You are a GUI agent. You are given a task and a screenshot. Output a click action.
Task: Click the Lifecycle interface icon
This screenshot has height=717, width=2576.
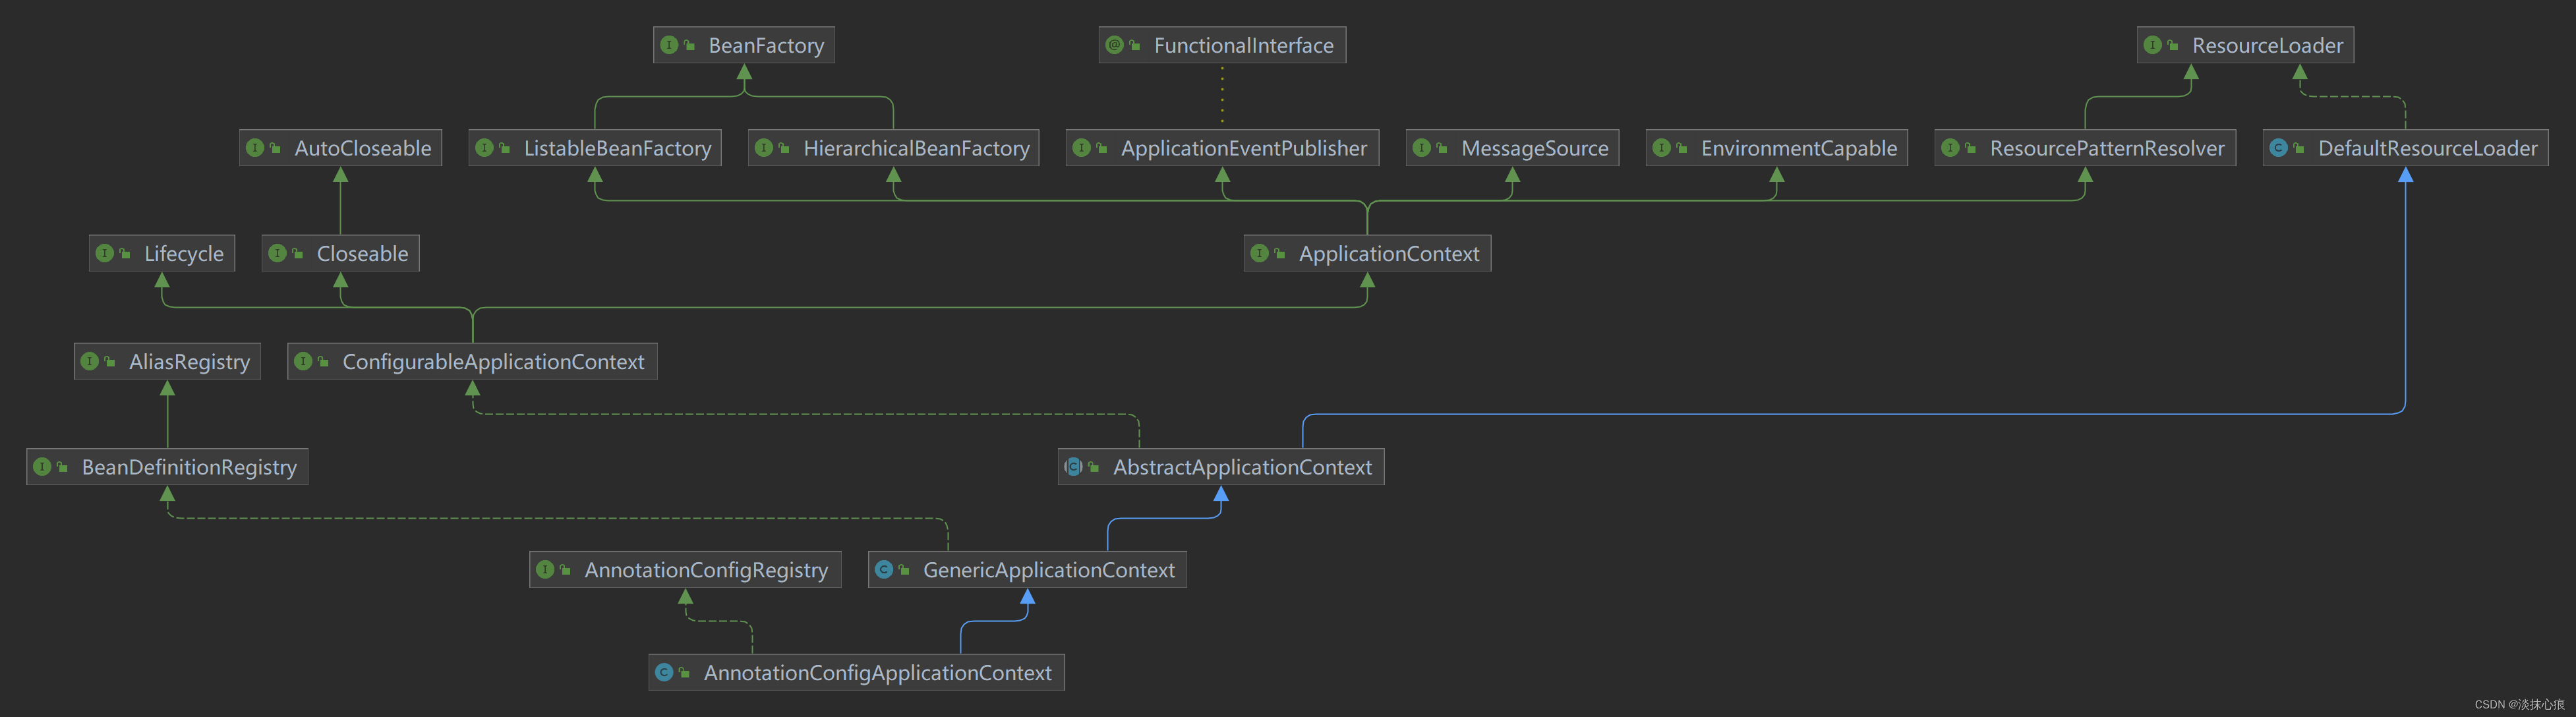click(104, 253)
